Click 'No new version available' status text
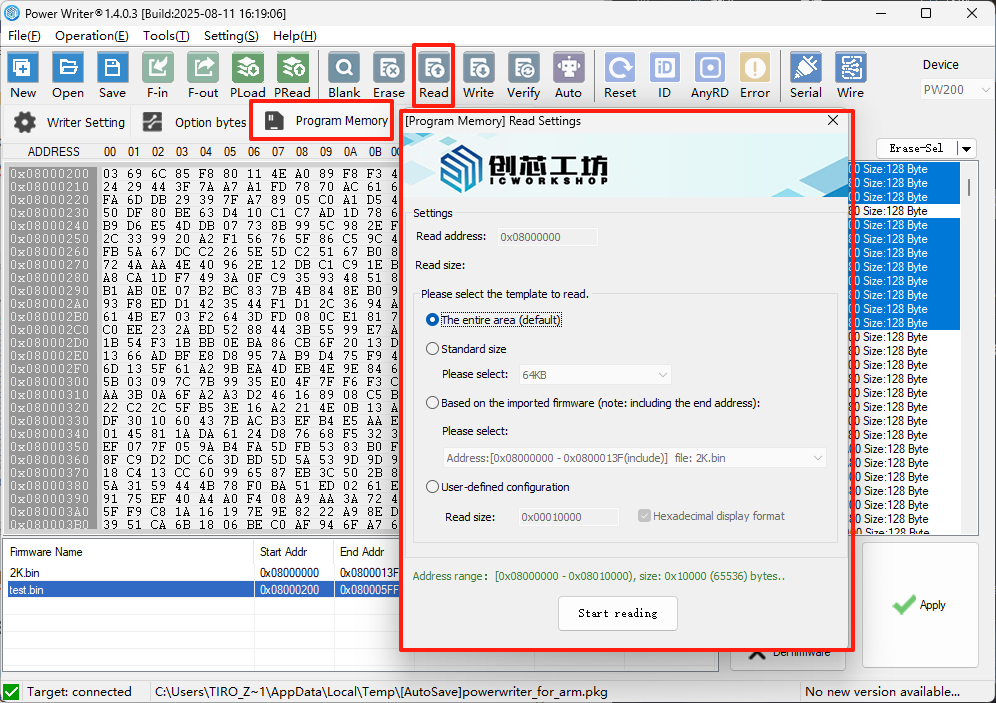The height and width of the screenshot is (703, 996). [x=882, y=692]
